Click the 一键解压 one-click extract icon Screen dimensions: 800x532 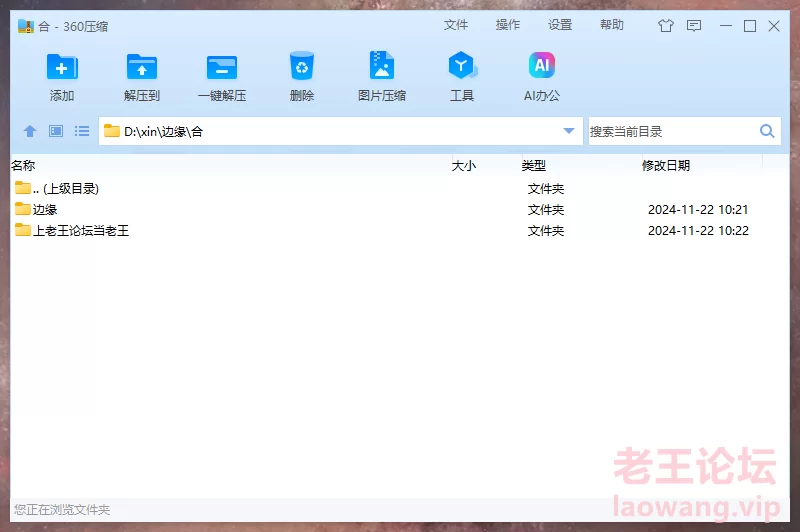(222, 67)
